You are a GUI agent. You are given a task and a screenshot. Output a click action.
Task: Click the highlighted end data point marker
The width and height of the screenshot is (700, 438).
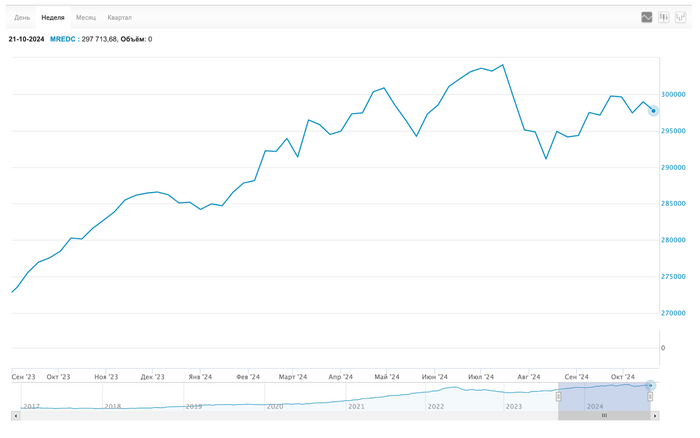(x=653, y=111)
